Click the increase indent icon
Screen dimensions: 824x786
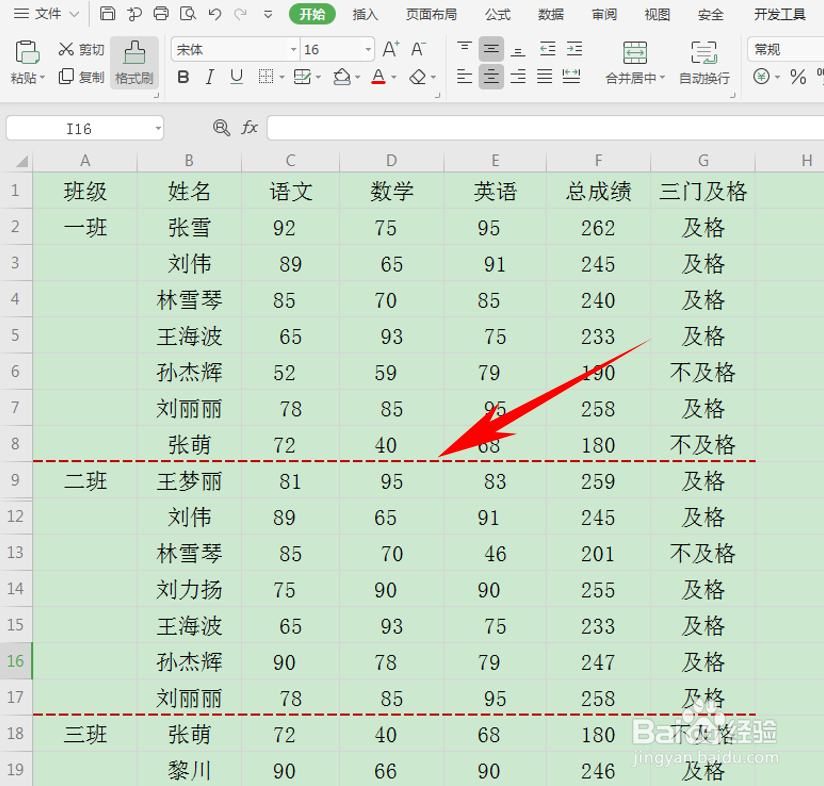[574, 49]
